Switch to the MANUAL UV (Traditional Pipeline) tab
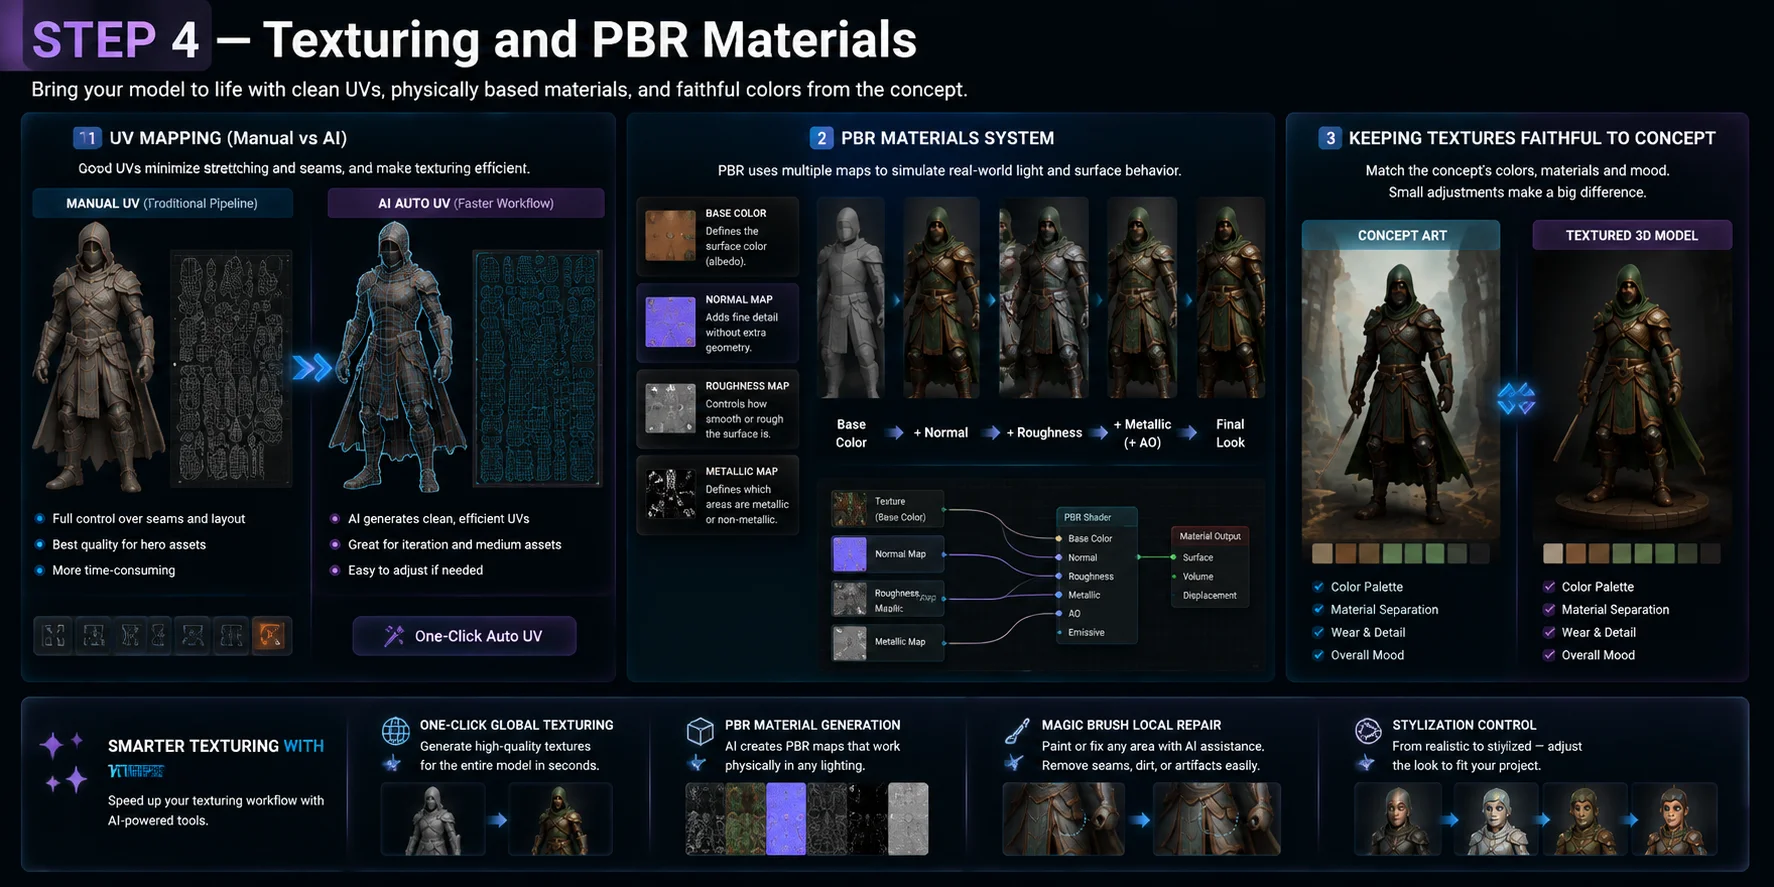 pyautogui.click(x=162, y=203)
